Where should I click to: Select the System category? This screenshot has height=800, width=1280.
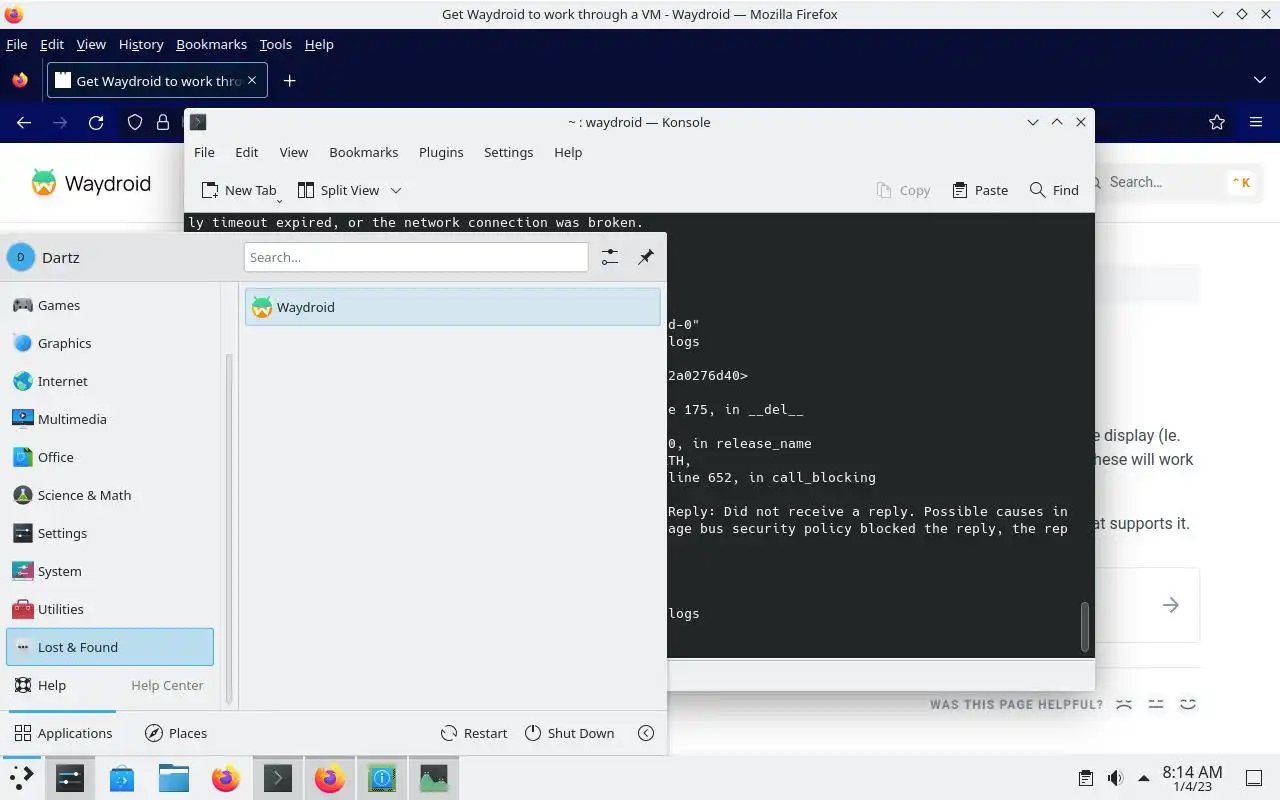(110, 571)
